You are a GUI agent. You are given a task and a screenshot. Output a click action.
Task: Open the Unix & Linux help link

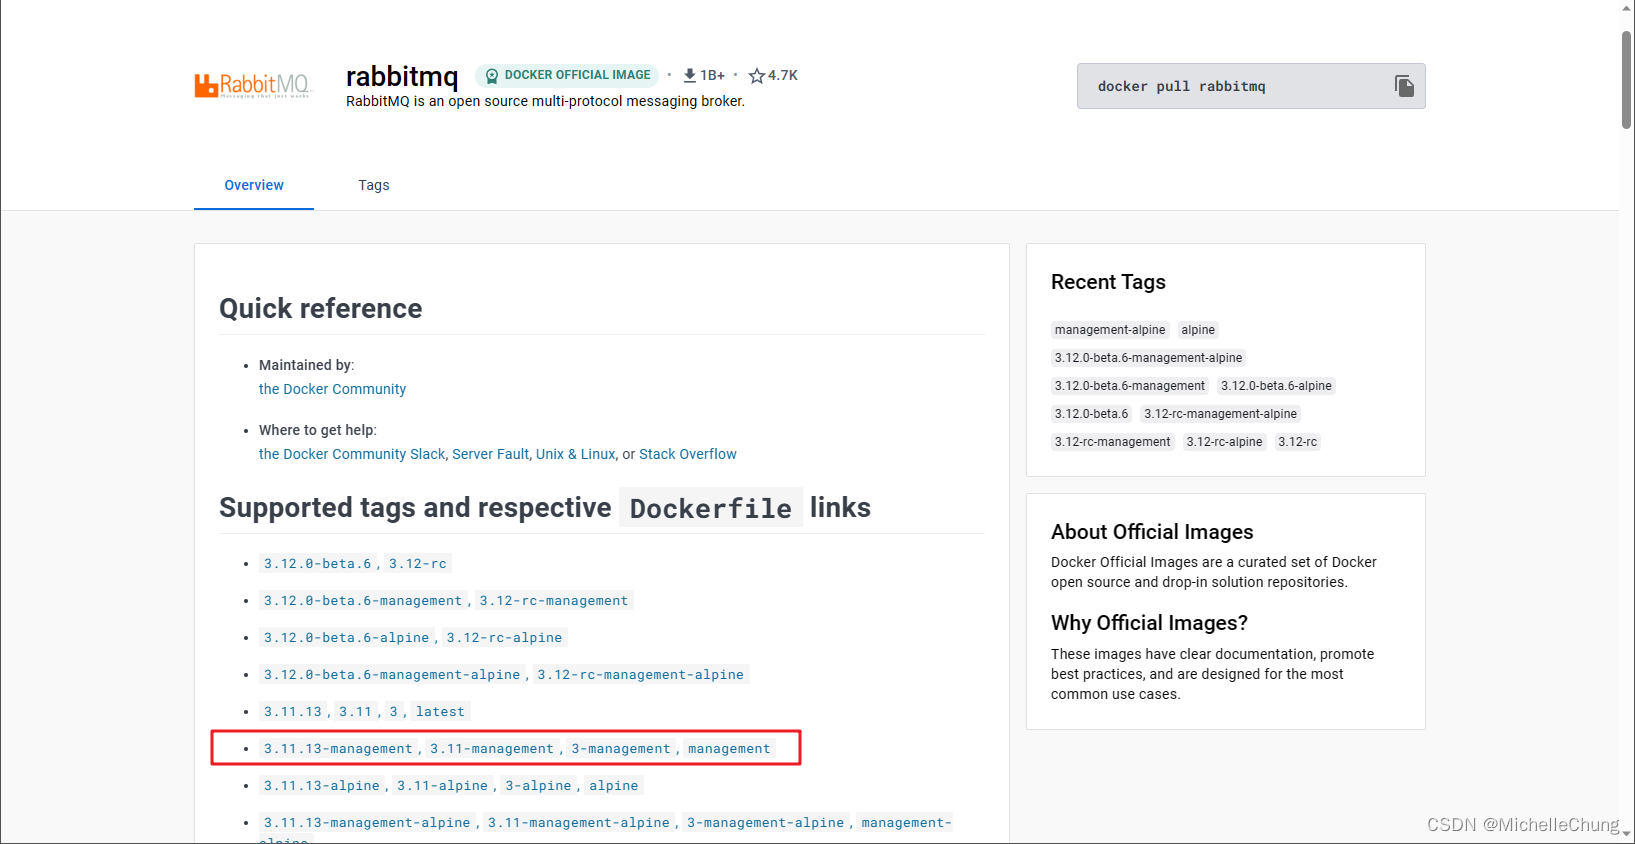coord(576,454)
